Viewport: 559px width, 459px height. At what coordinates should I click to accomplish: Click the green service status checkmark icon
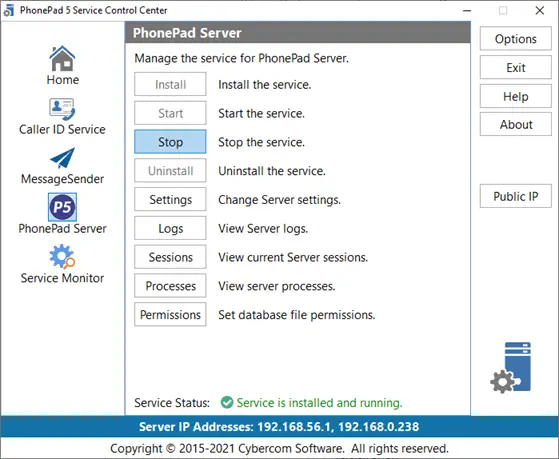coord(227,402)
